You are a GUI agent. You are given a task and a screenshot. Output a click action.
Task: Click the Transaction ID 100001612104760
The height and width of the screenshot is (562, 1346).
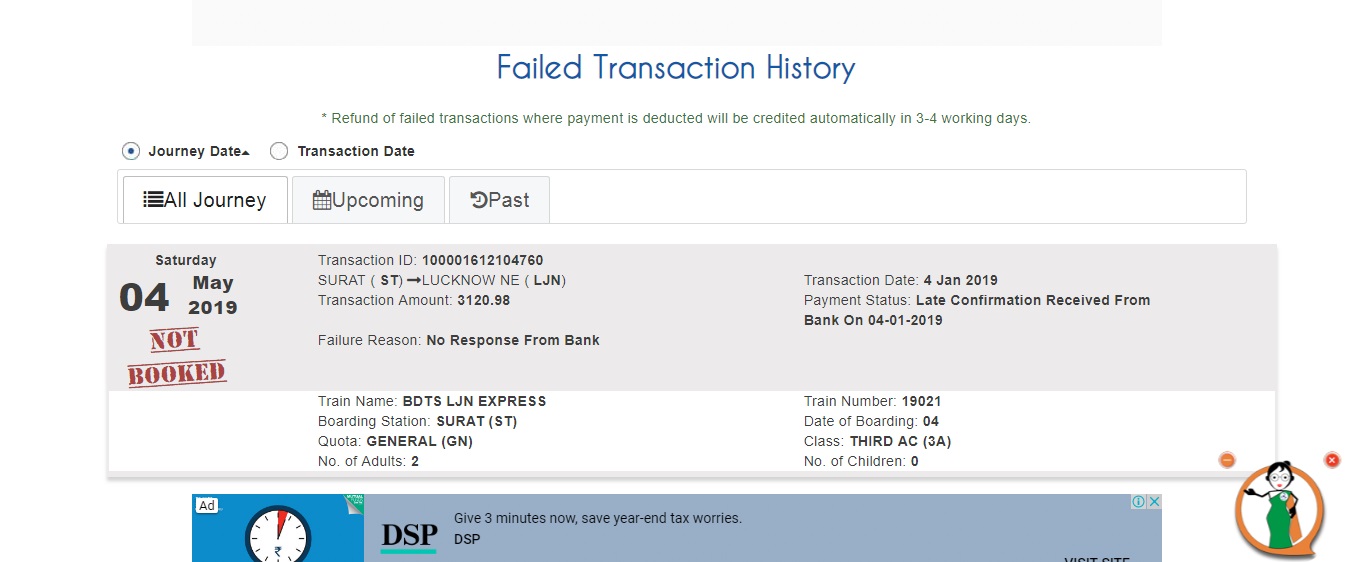(482, 260)
